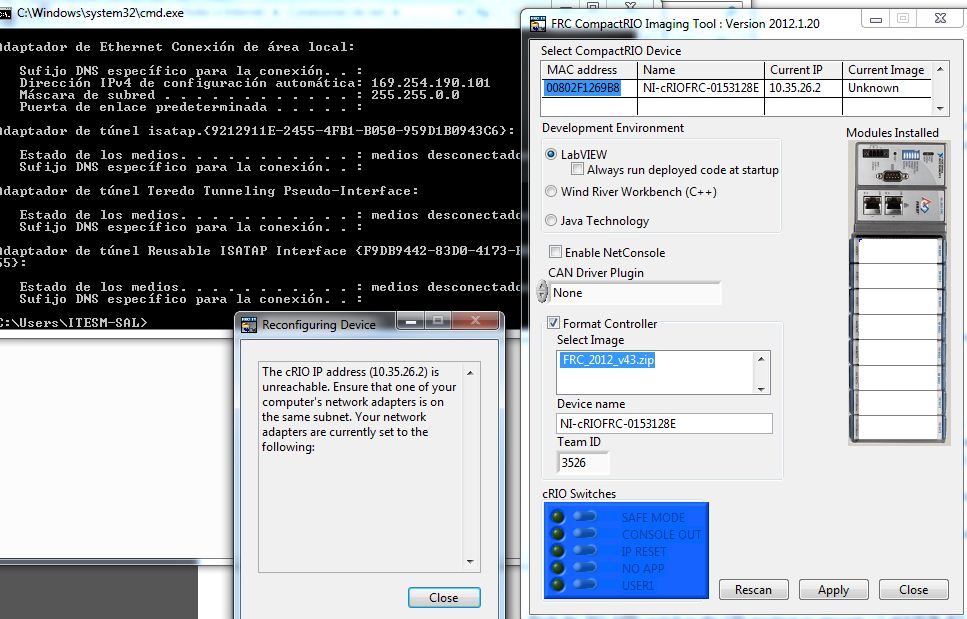Screen dimensions: 967x619
Task: Select the LabVIEW radio button
Action: coord(551,154)
